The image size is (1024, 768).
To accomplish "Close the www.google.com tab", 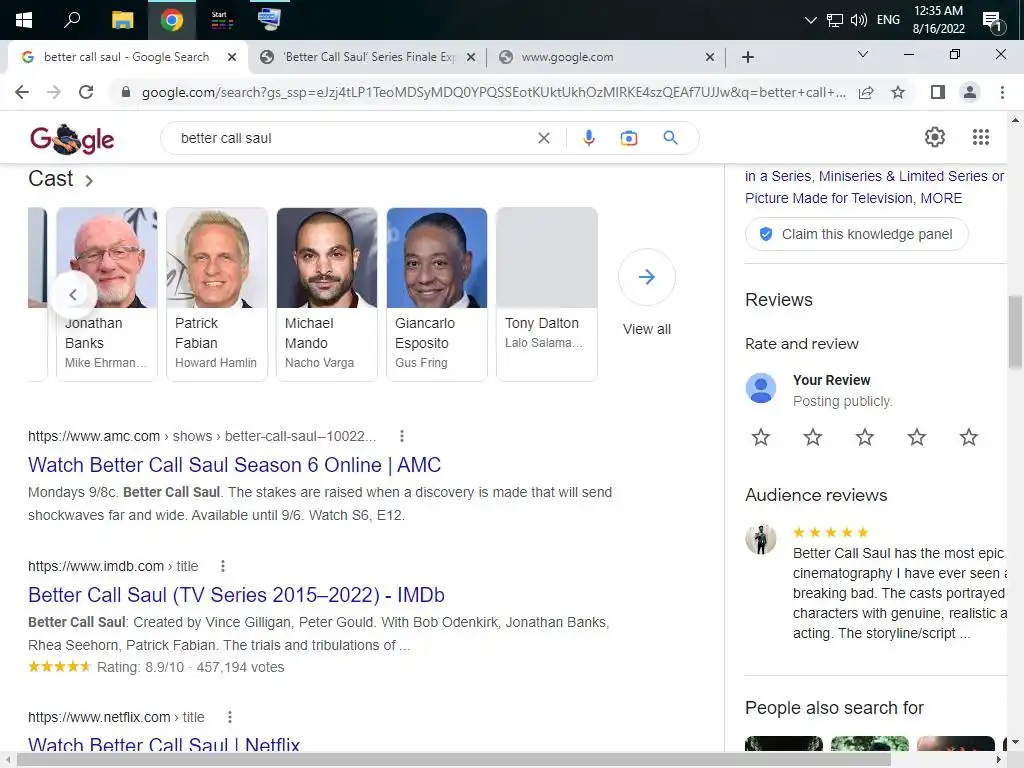I will tap(710, 57).
